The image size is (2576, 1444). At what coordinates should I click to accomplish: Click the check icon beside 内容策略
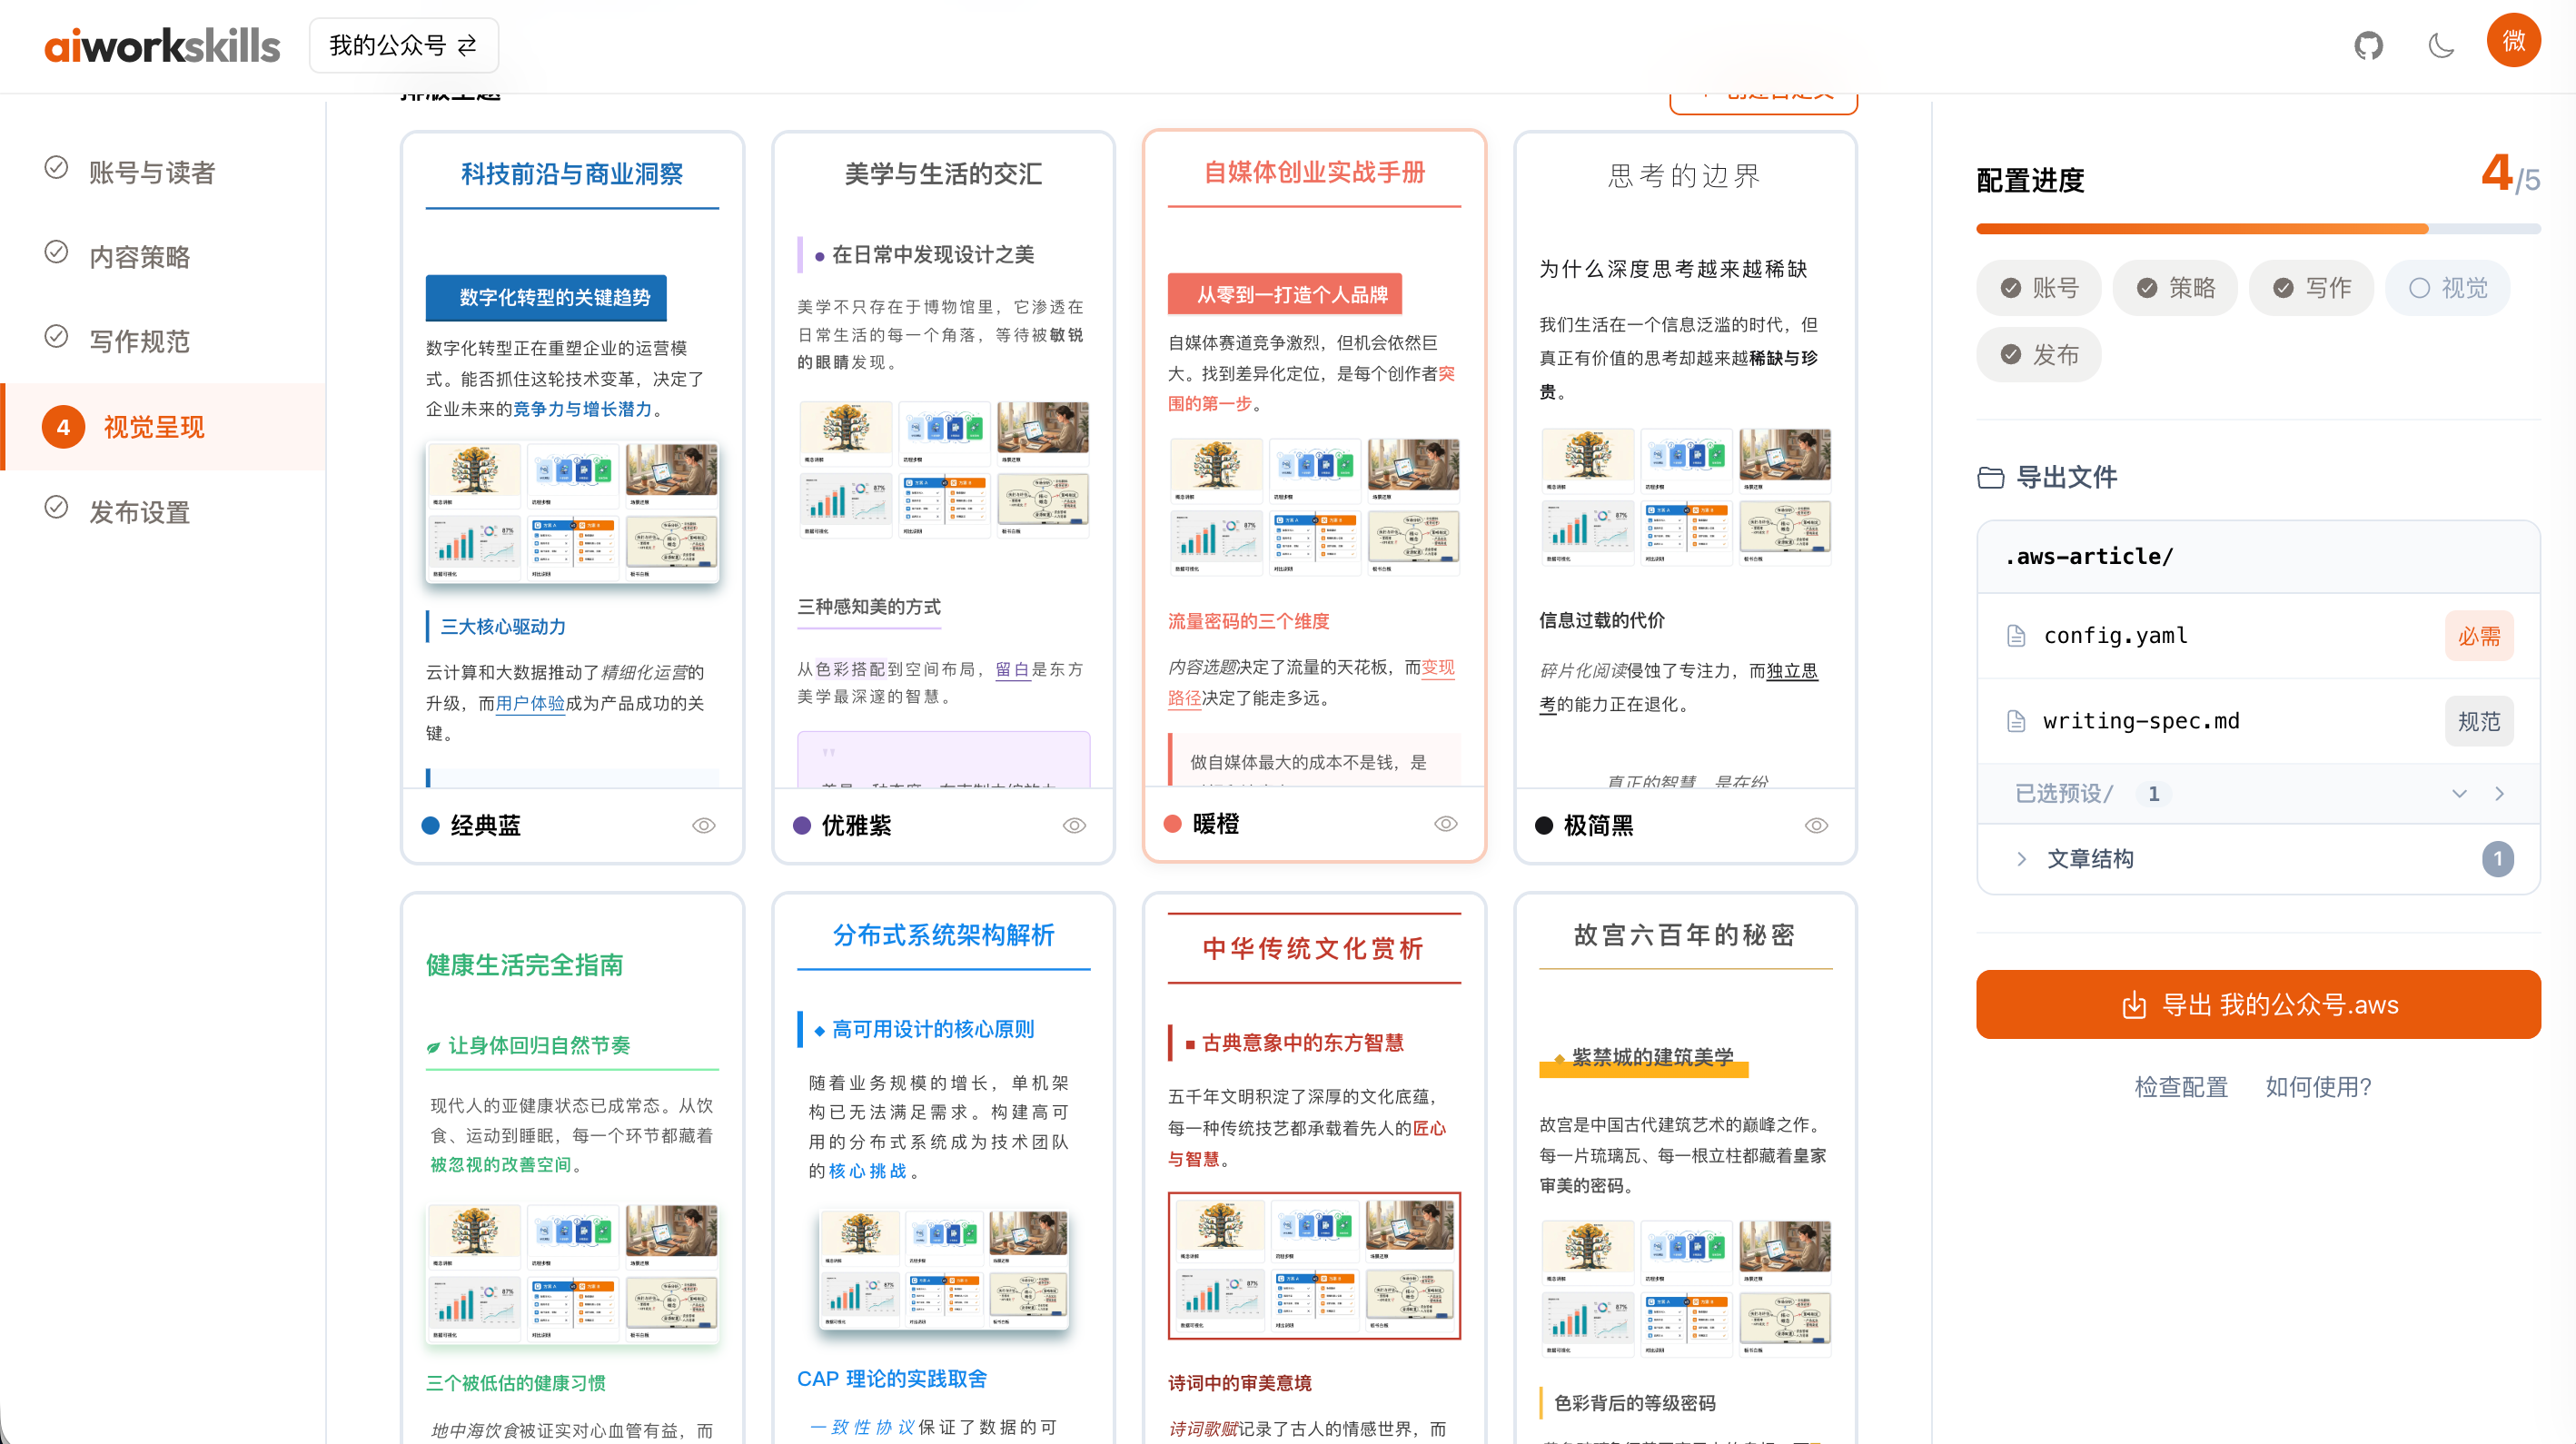coord(56,251)
